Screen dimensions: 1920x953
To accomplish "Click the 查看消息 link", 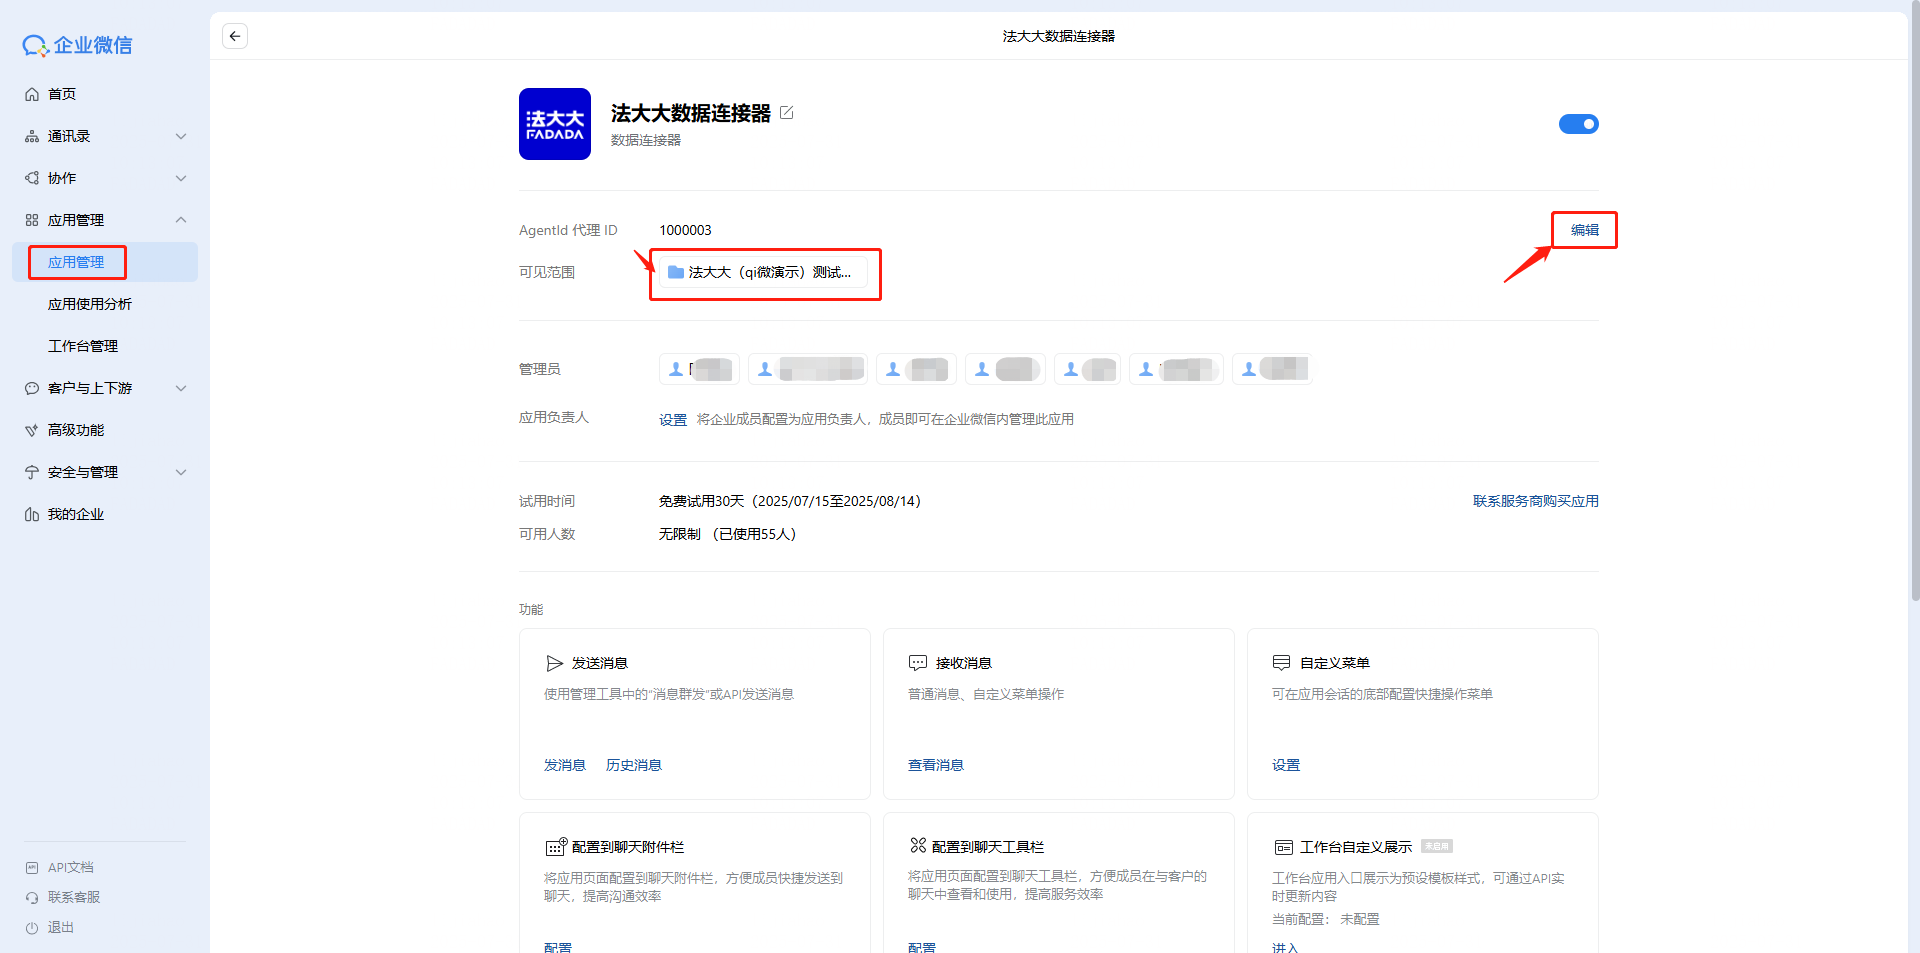I will [936, 765].
